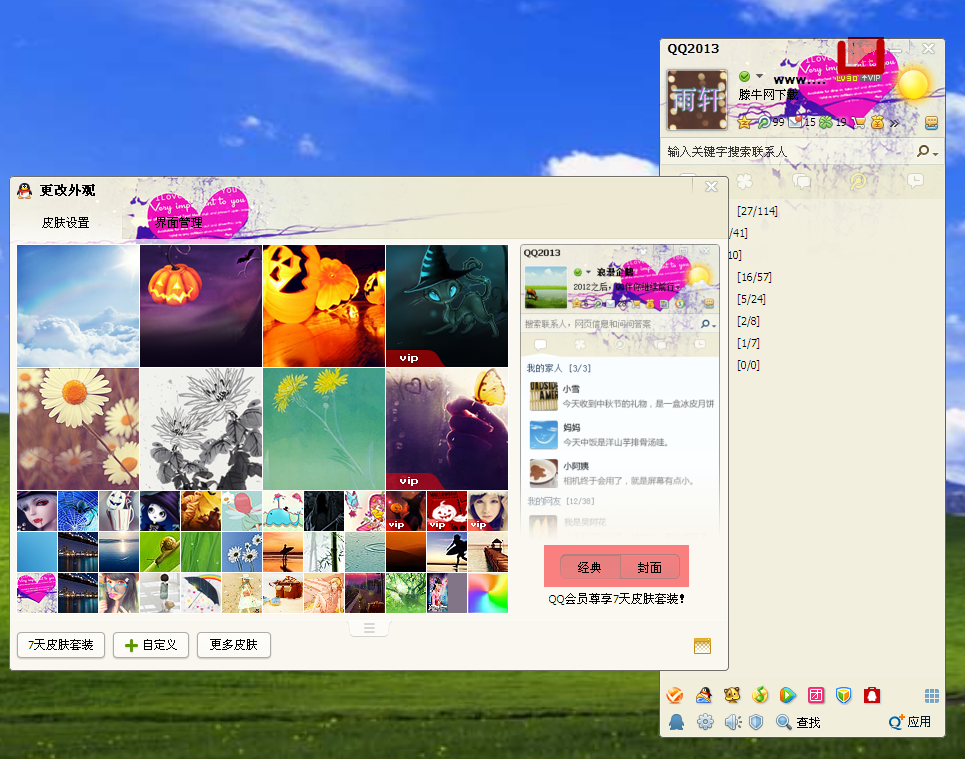Apply the ink-wash chrysanthemum skin
965x759 pixels.
coord(201,429)
